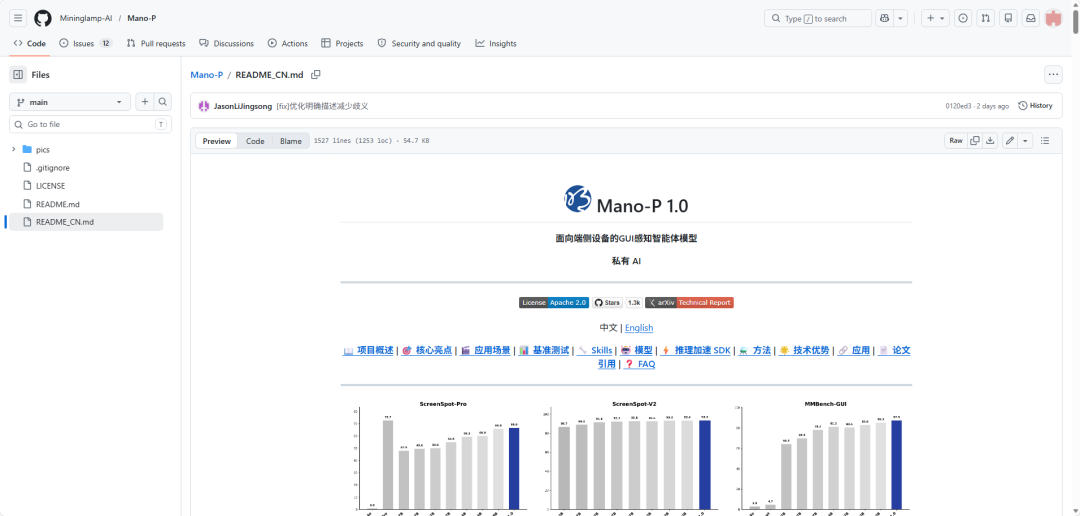Viewport: 1080px width, 516px height.
Task: Open the latest commit message link
Action: [322, 106]
